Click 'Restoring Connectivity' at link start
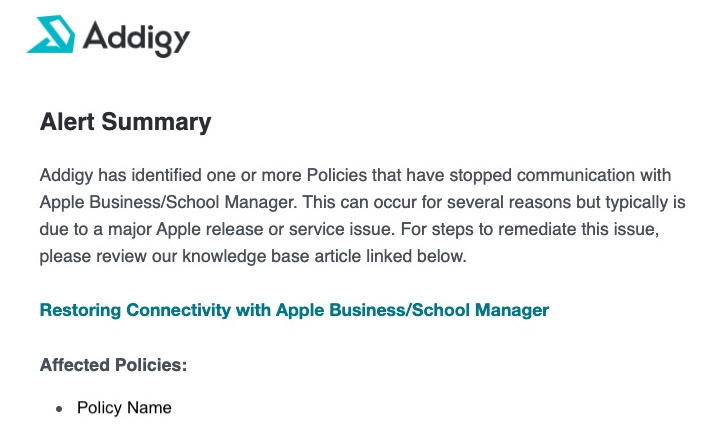The image size is (728, 424). pyautogui.click(x=135, y=310)
